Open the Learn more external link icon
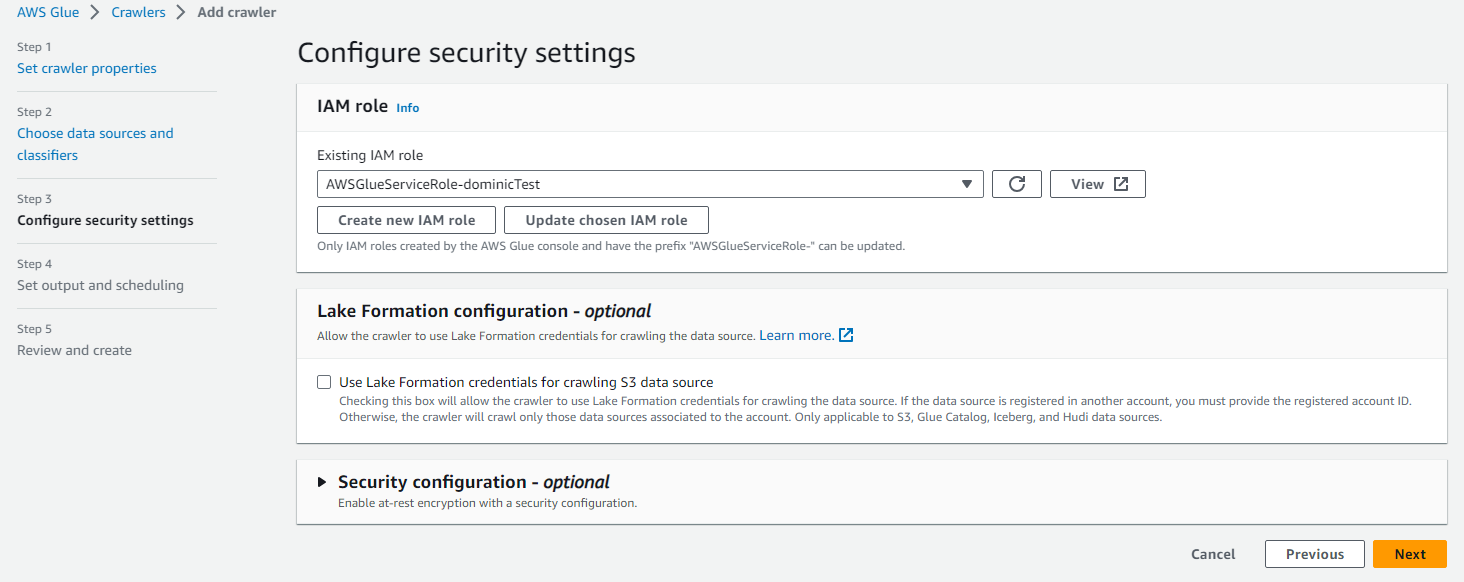1464x582 pixels. tap(846, 335)
